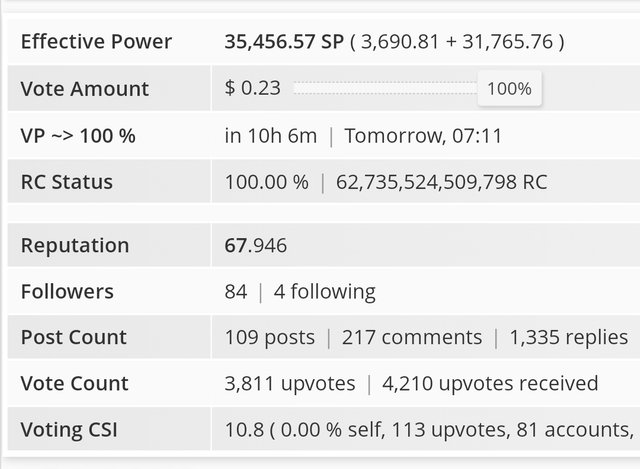Click the Reputation score 67.946
The width and height of the screenshot is (640, 469).
click(257, 245)
